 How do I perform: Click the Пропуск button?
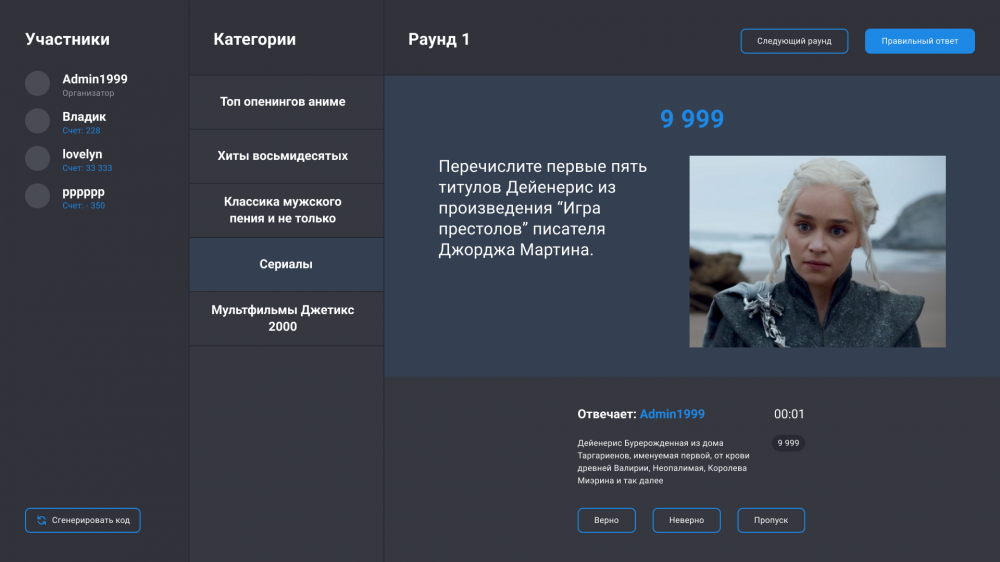point(771,520)
